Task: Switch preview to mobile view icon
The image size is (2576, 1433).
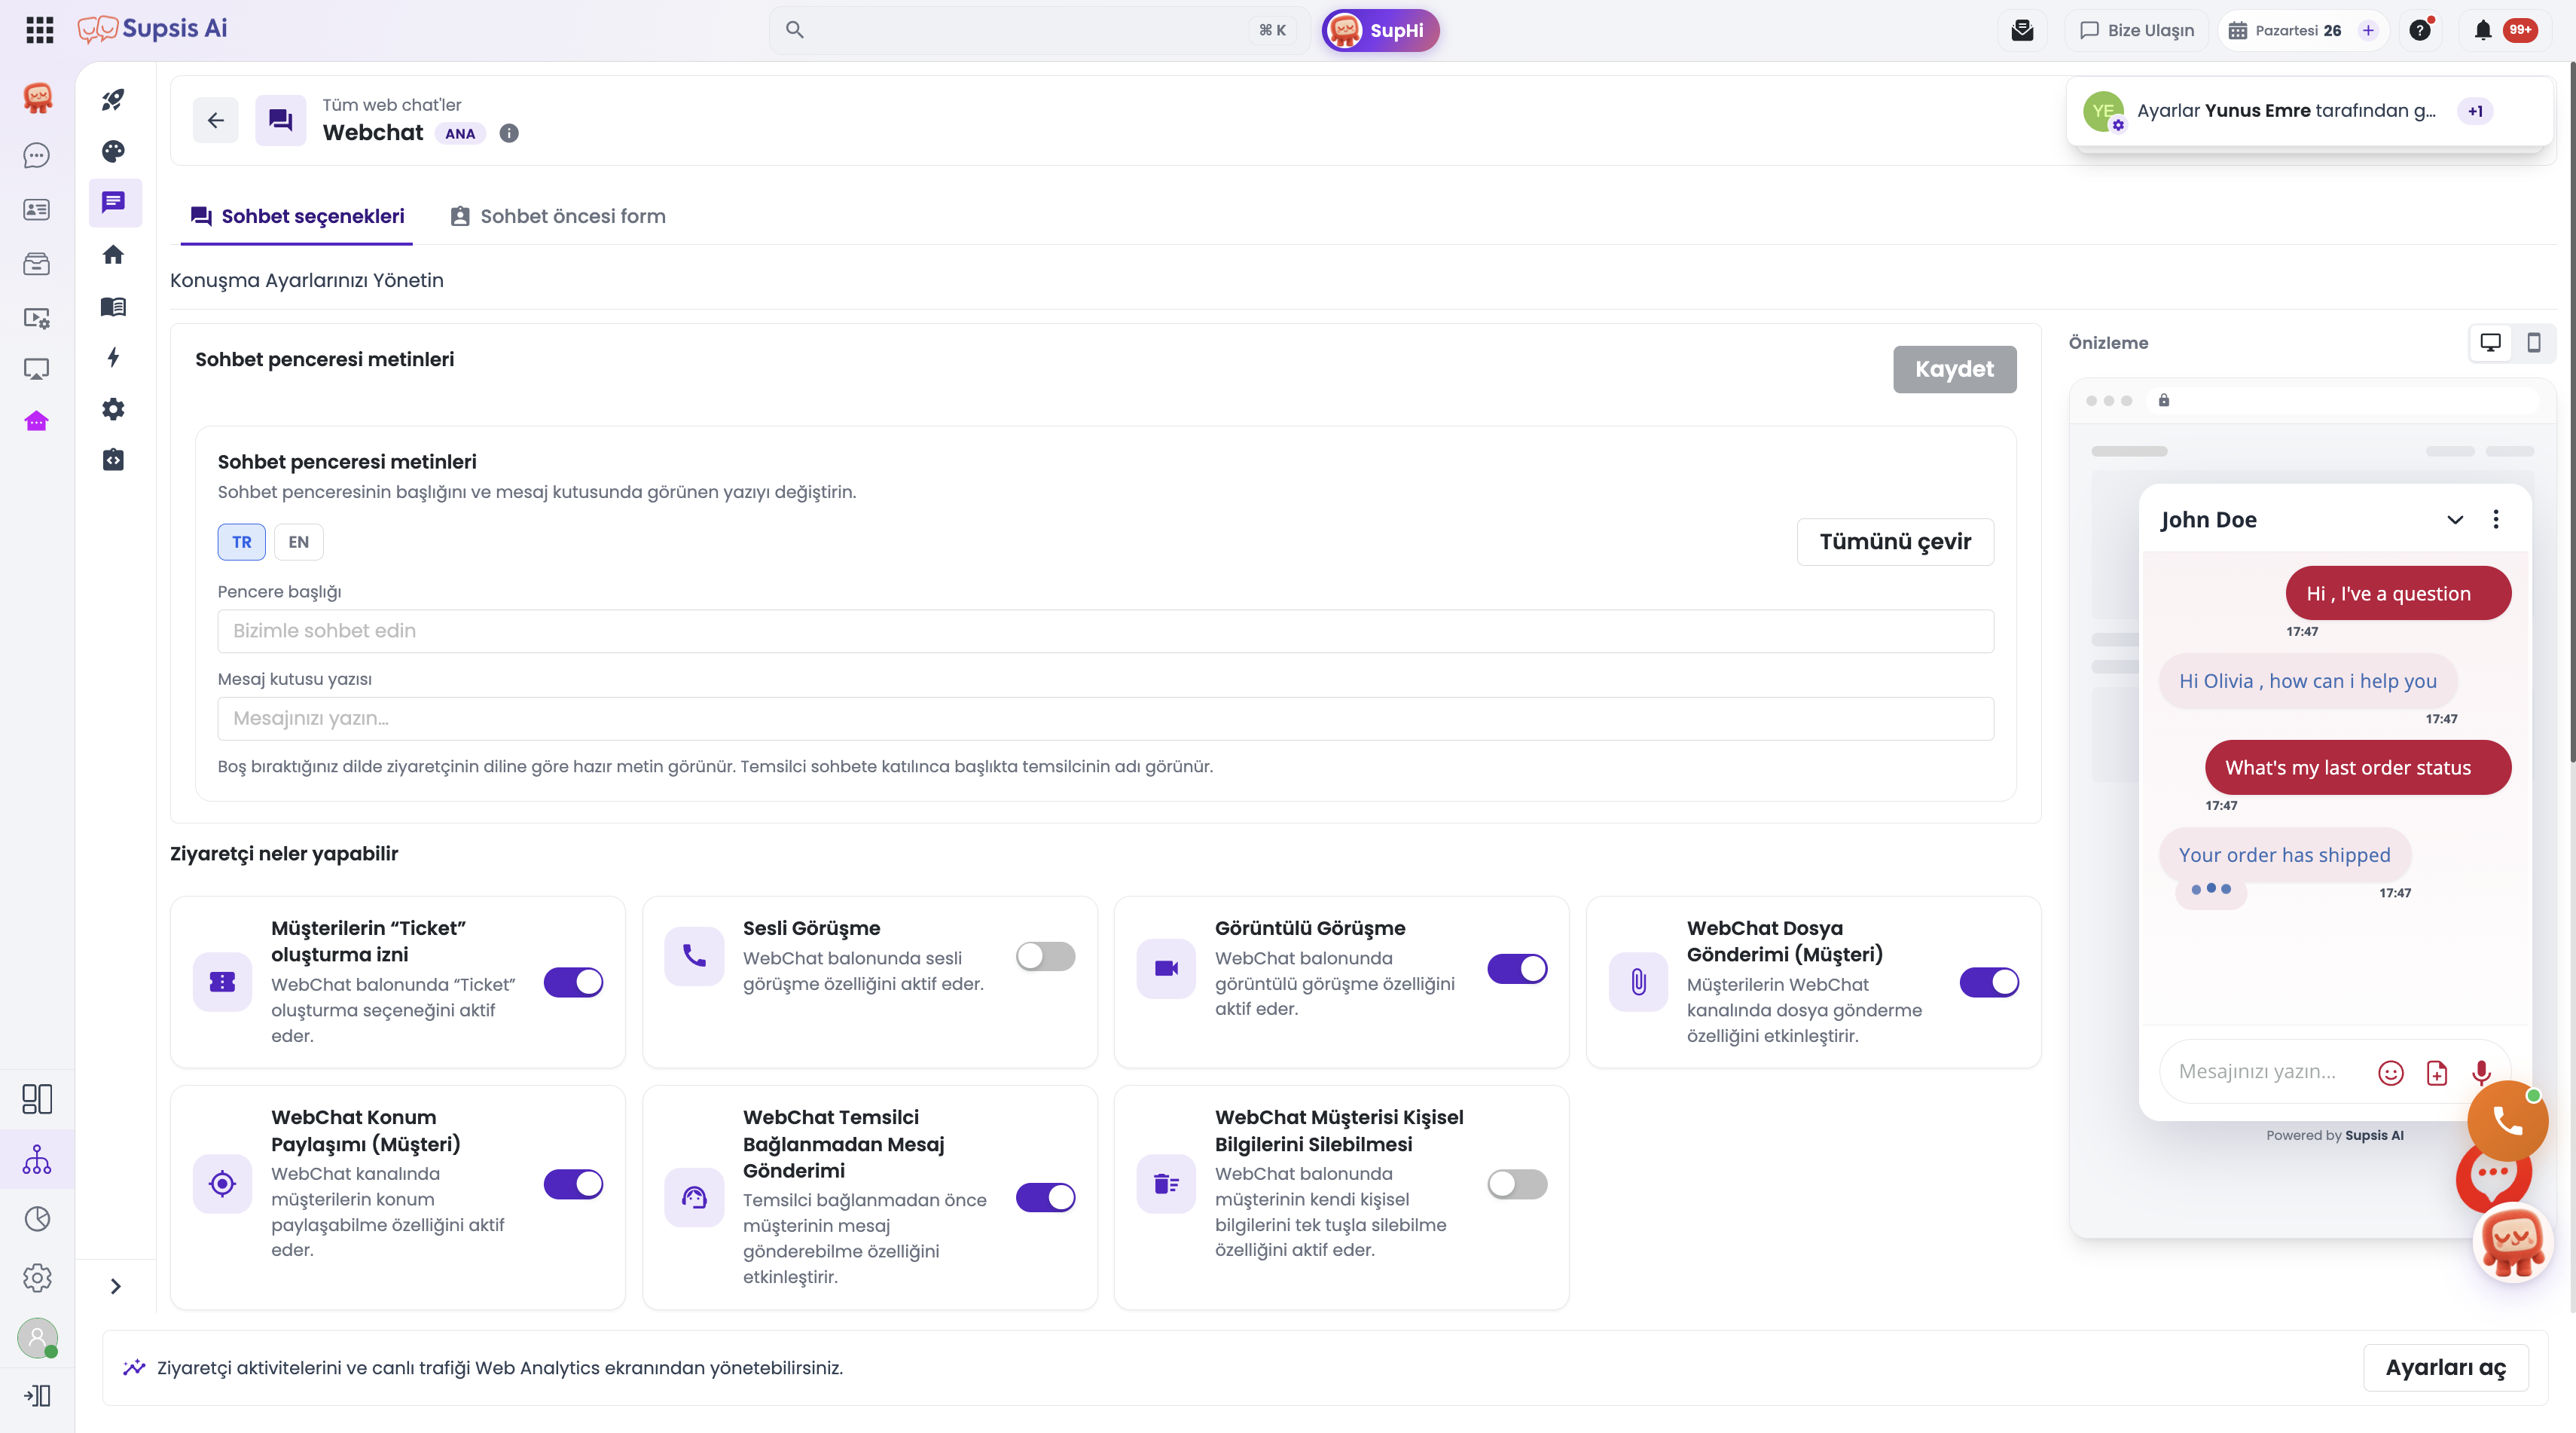Action: click(2534, 343)
